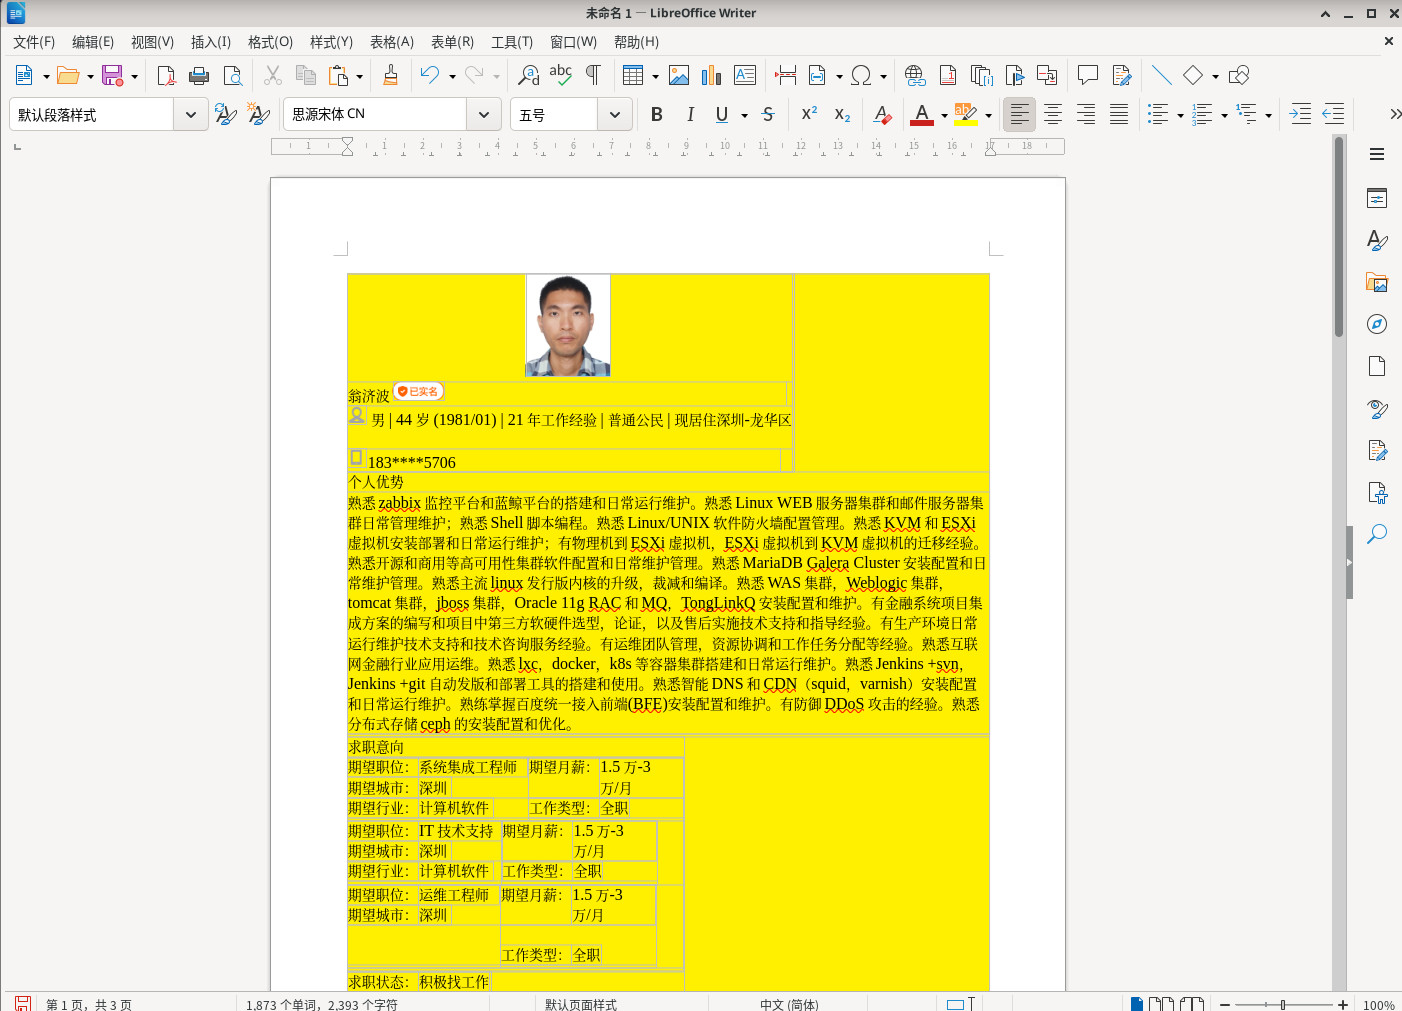Open the Navigator sidebar panel
Viewport: 1402px width, 1011px height.
coord(1377,324)
